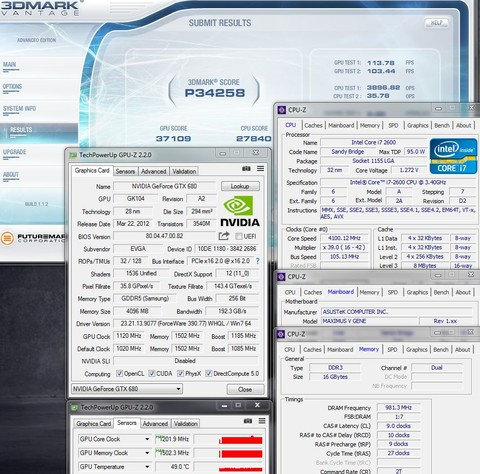The height and width of the screenshot is (474, 480).
Task: Open Caches tab in top CPU-Z window
Action: point(313,126)
